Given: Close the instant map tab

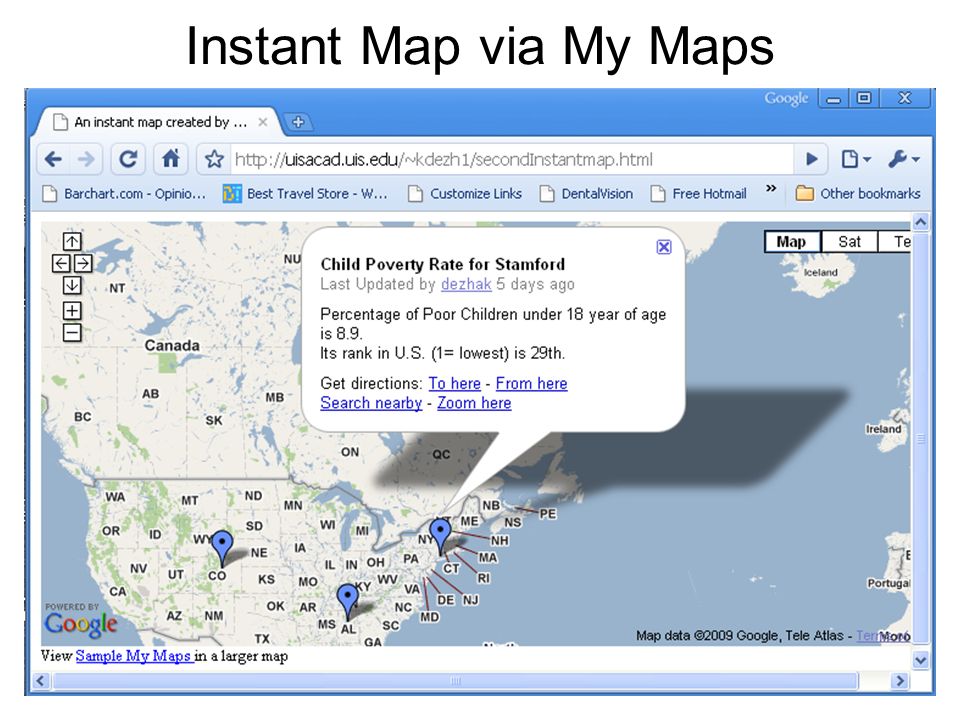Looking at the screenshot, I should (263, 122).
